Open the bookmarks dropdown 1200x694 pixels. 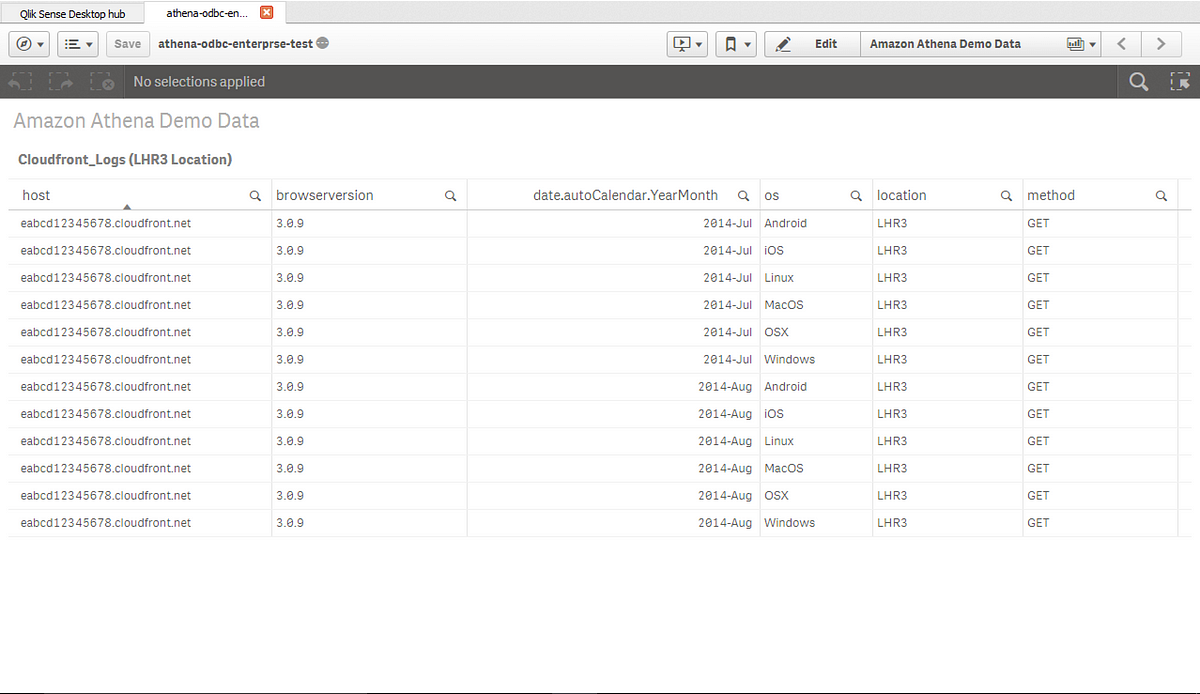(734, 44)
